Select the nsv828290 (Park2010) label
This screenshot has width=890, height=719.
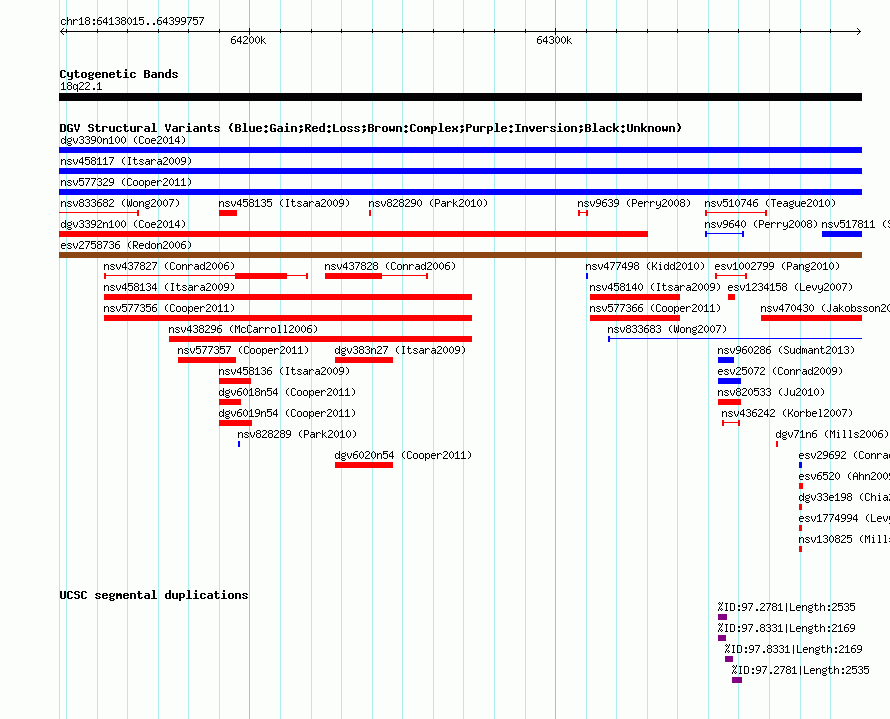(428, 203)
